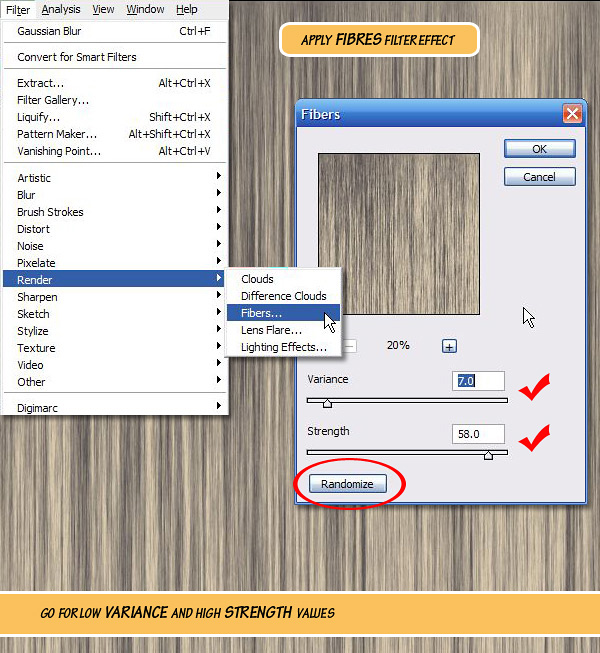The height and width of the screenshot is (653, 600).
Task: Open the View menu
Action: (x=103, y=9)
